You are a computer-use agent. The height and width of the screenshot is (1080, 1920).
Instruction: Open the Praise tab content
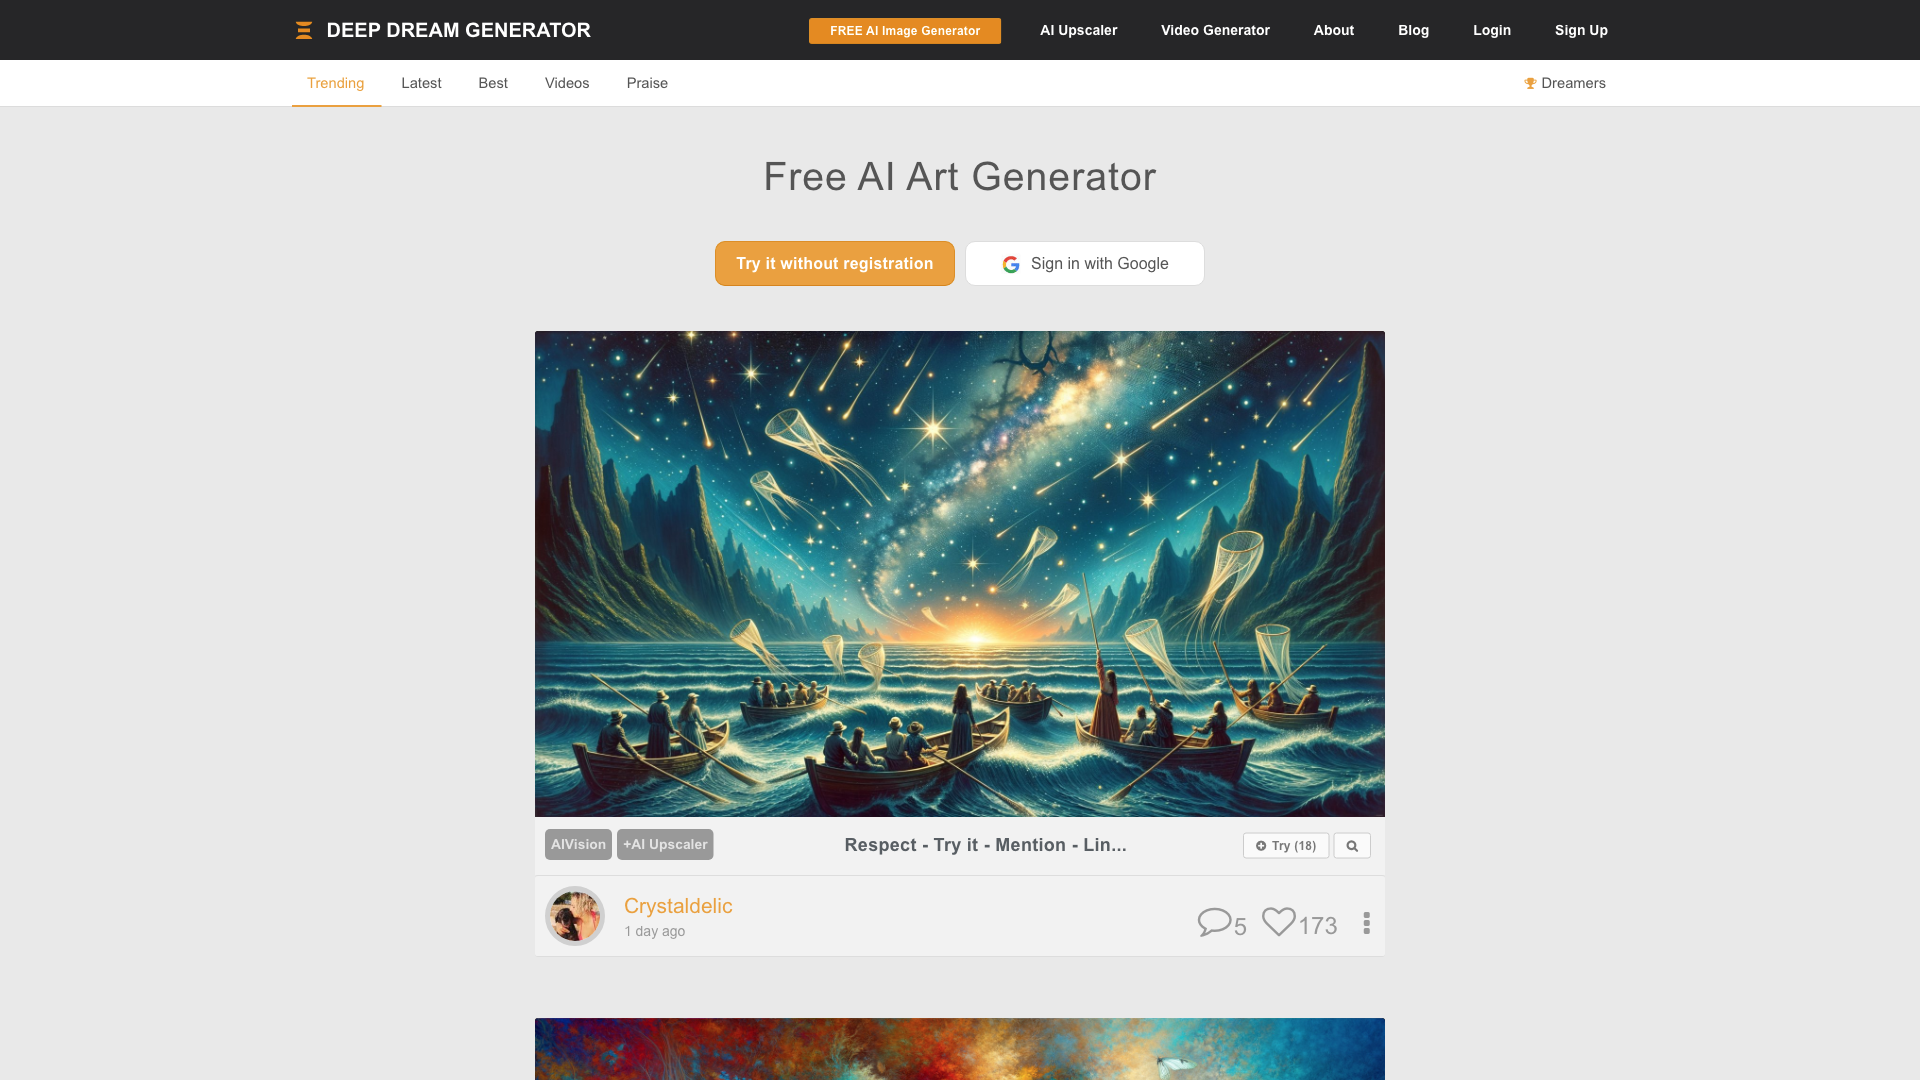(646, 83)
